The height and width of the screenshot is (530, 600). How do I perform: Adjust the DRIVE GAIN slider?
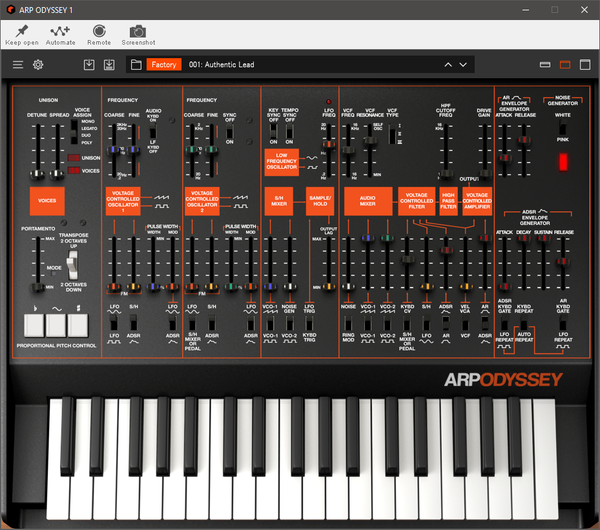pyautogui.click(x=485, y=174)
